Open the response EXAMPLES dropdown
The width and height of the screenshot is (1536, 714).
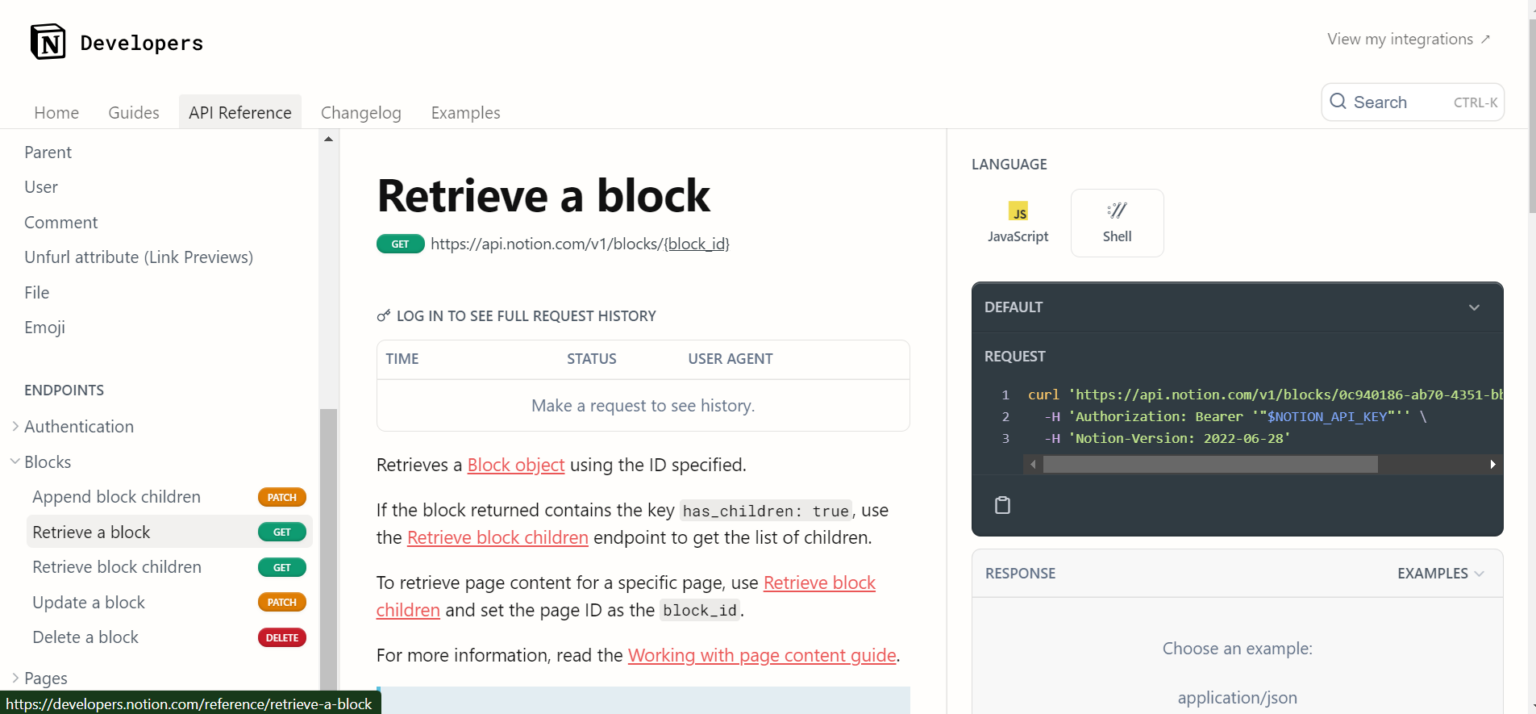pos(1441,573)
